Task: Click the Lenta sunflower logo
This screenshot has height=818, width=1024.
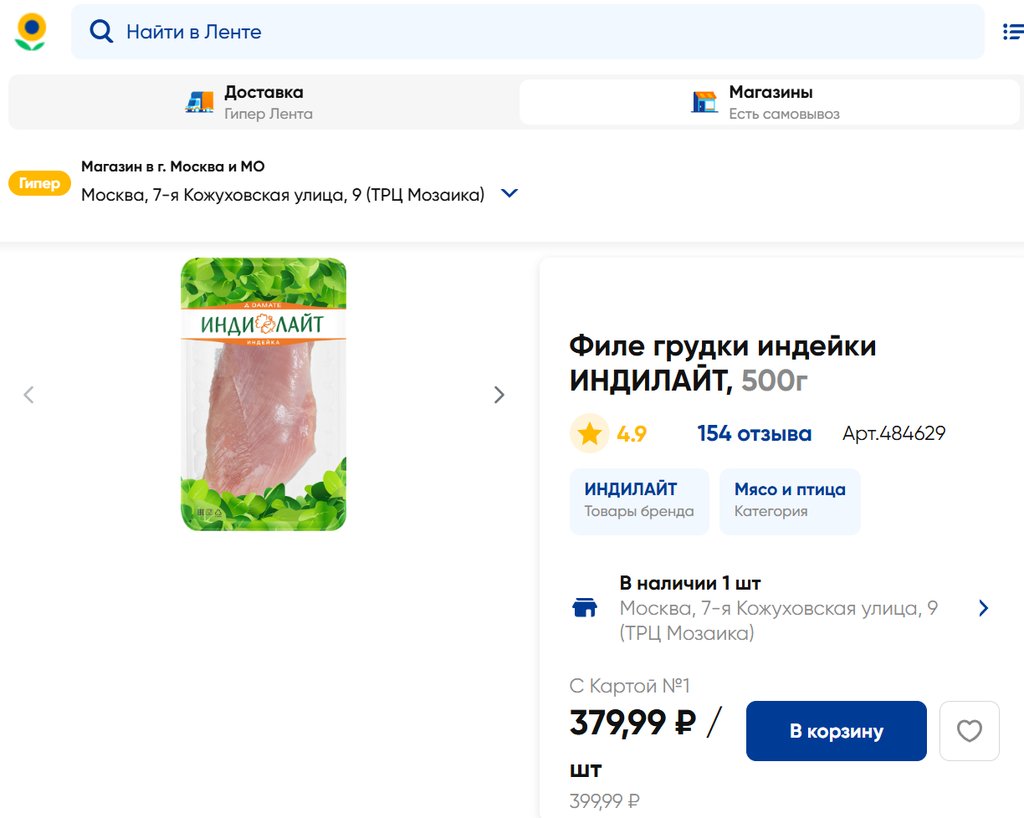Action: coord(31,32)
